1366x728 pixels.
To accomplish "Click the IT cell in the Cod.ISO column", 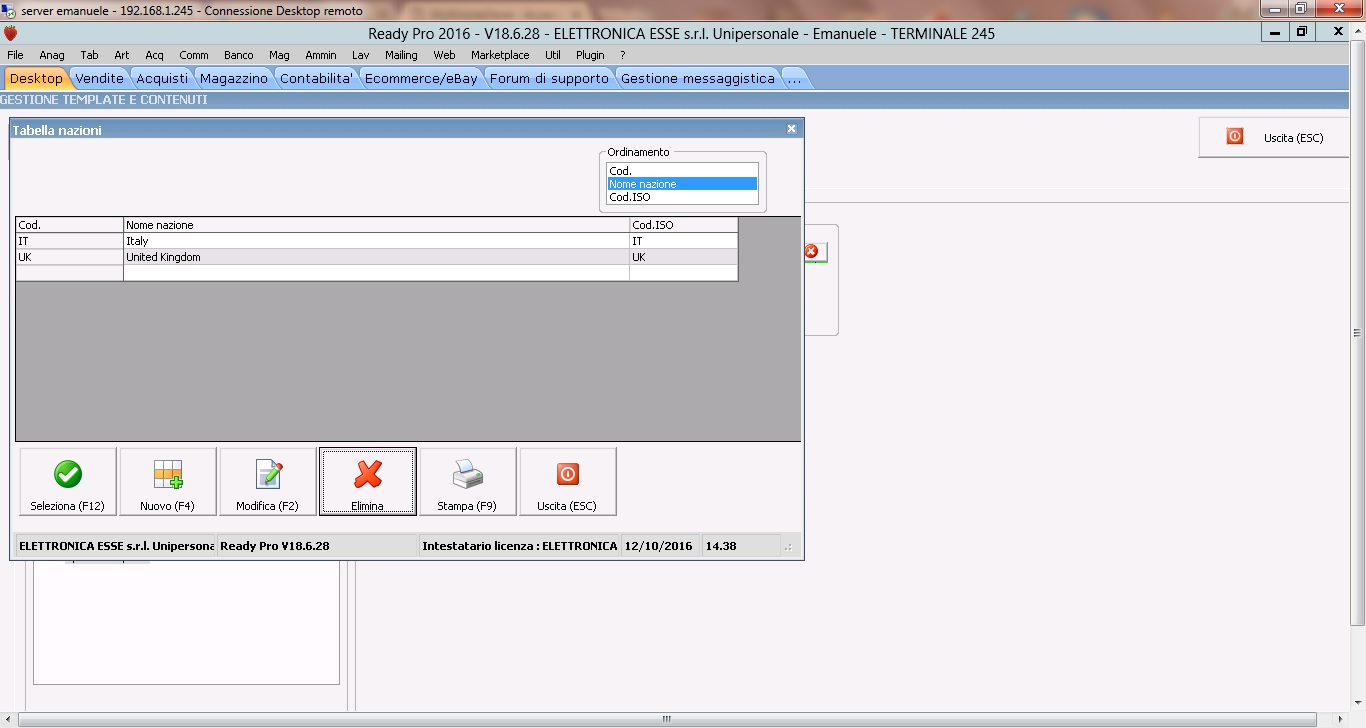I will tap(684, 241).
